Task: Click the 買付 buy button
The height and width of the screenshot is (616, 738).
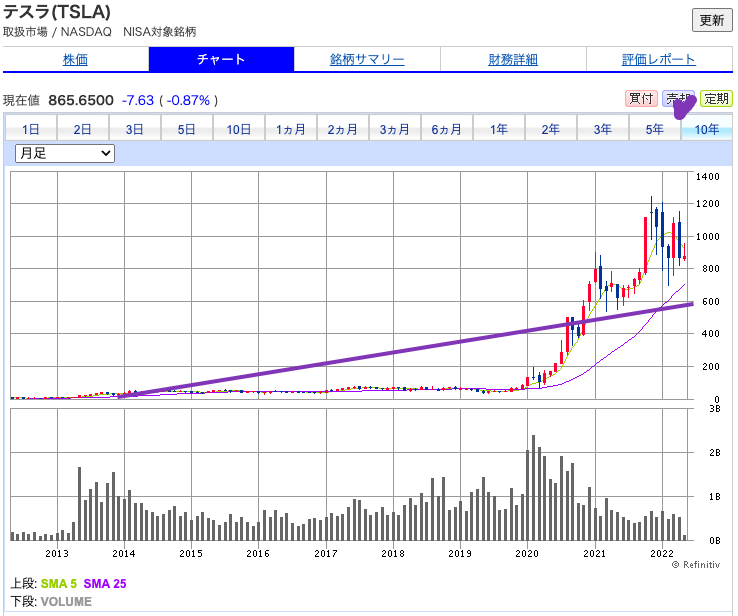Action: tap(641, 99)
